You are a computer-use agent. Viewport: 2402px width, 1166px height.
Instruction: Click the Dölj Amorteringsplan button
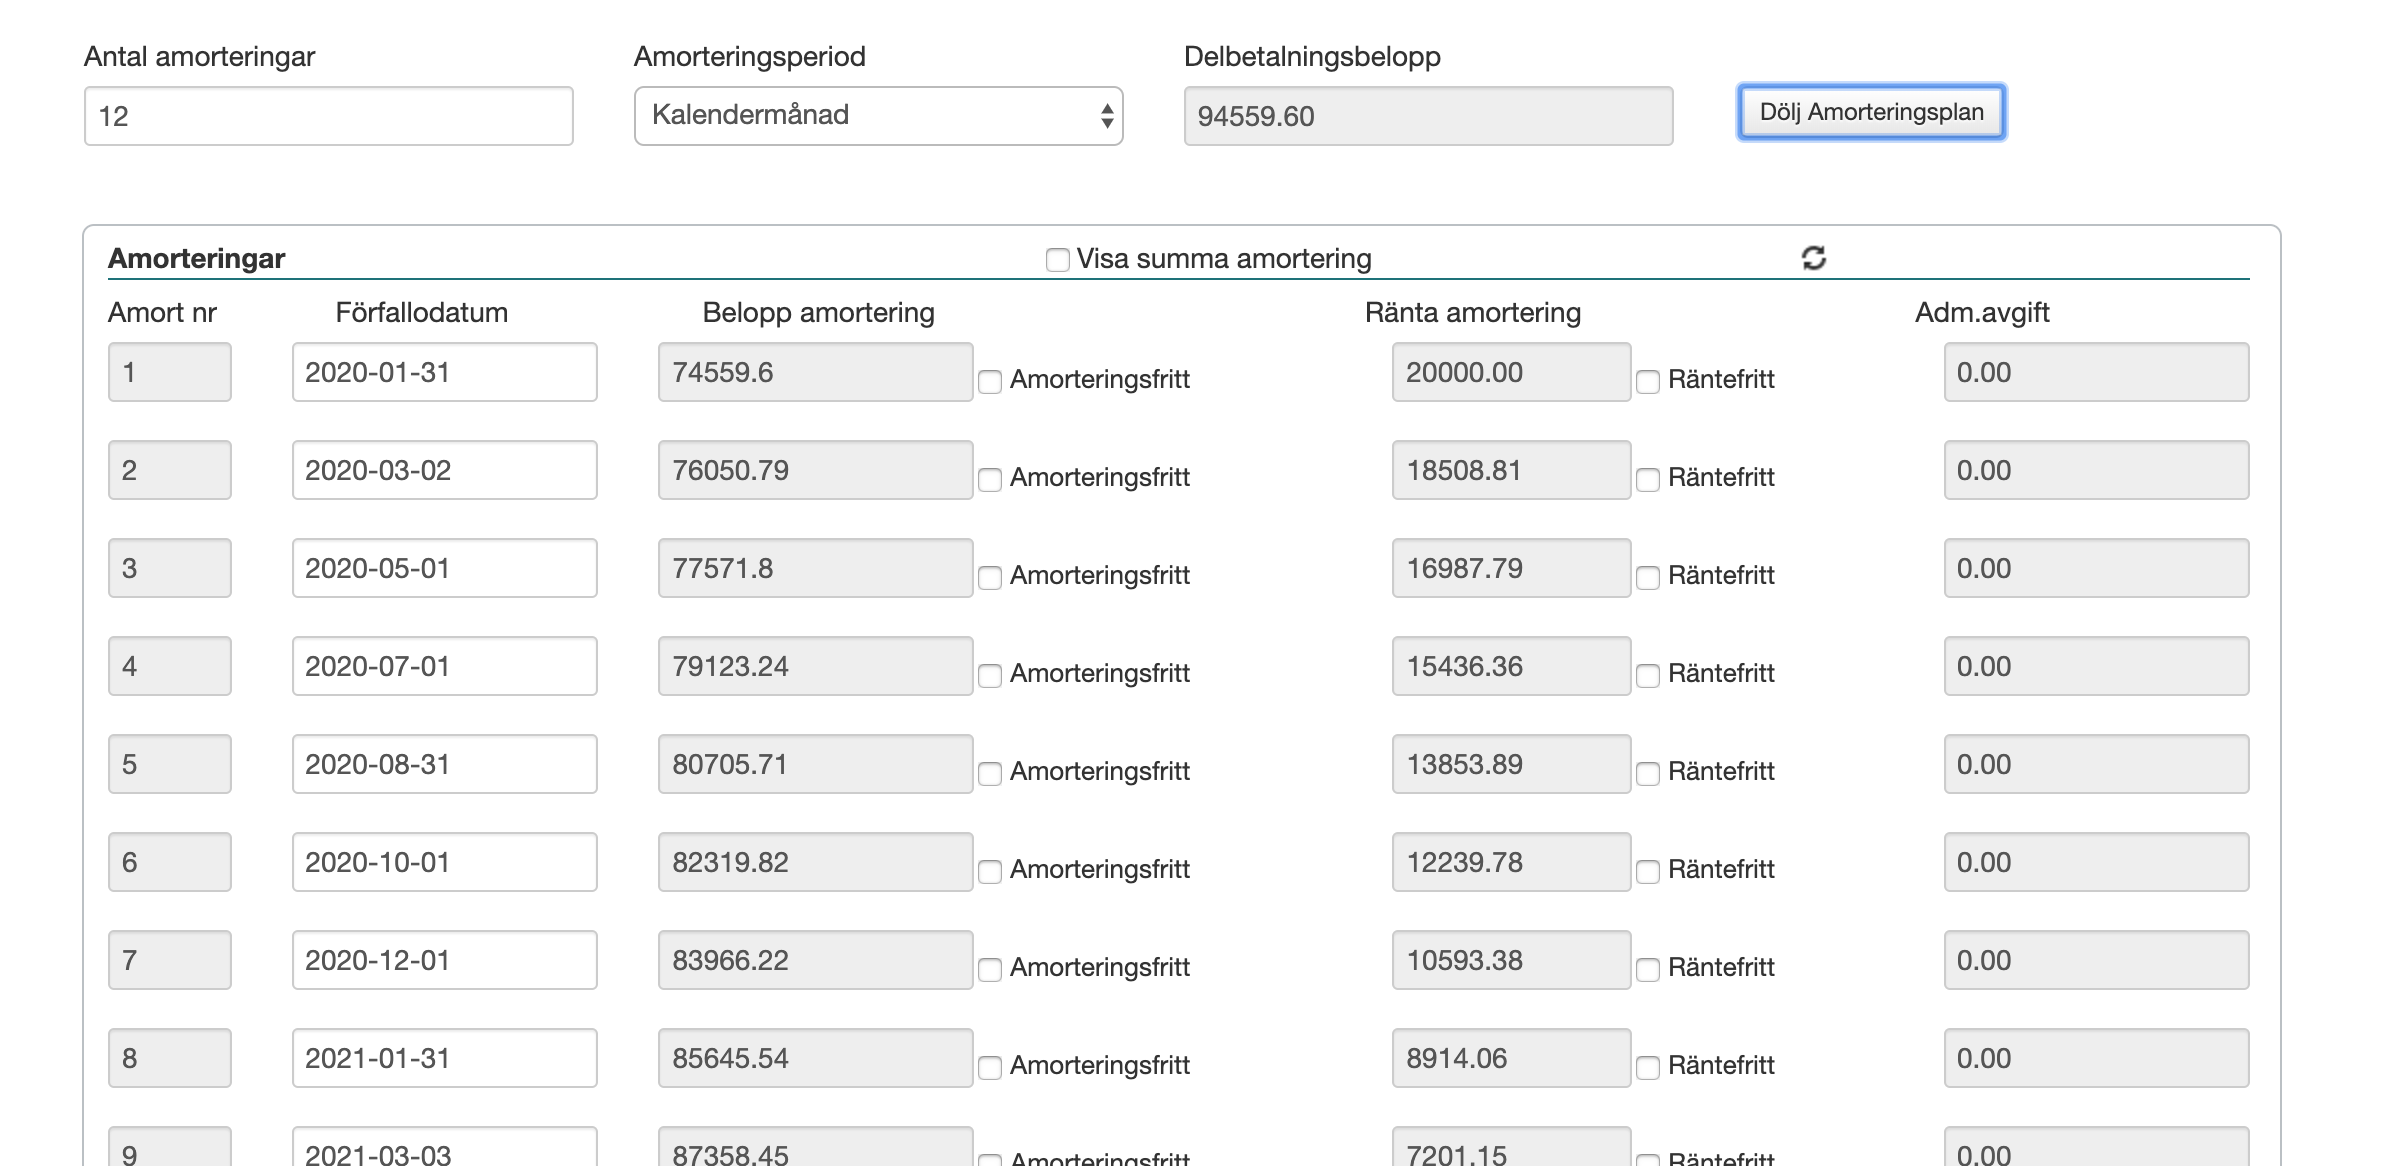tap(1871, 112)
